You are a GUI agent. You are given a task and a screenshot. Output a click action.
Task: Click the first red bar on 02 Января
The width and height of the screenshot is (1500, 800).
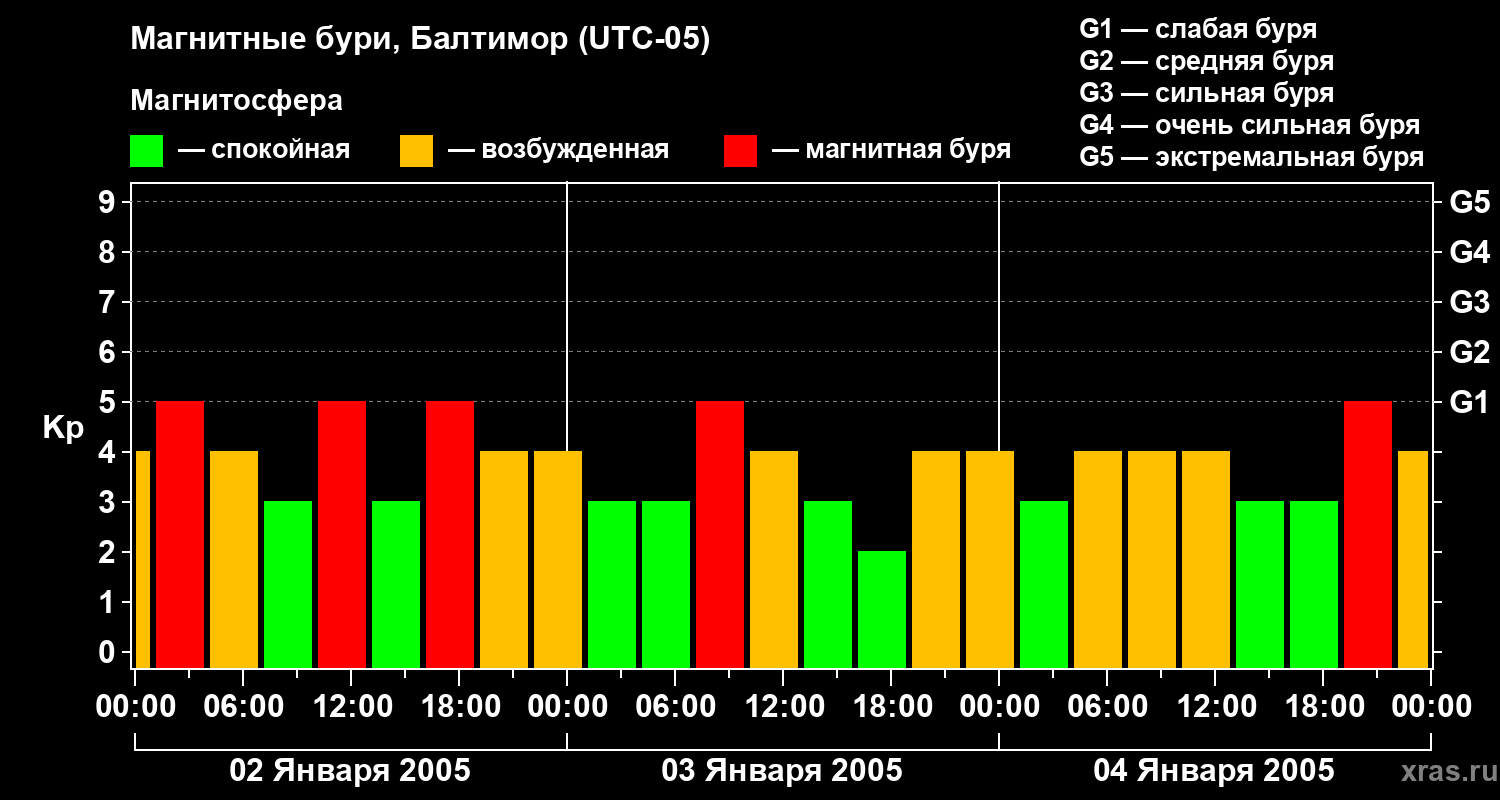tap(180, 534)
